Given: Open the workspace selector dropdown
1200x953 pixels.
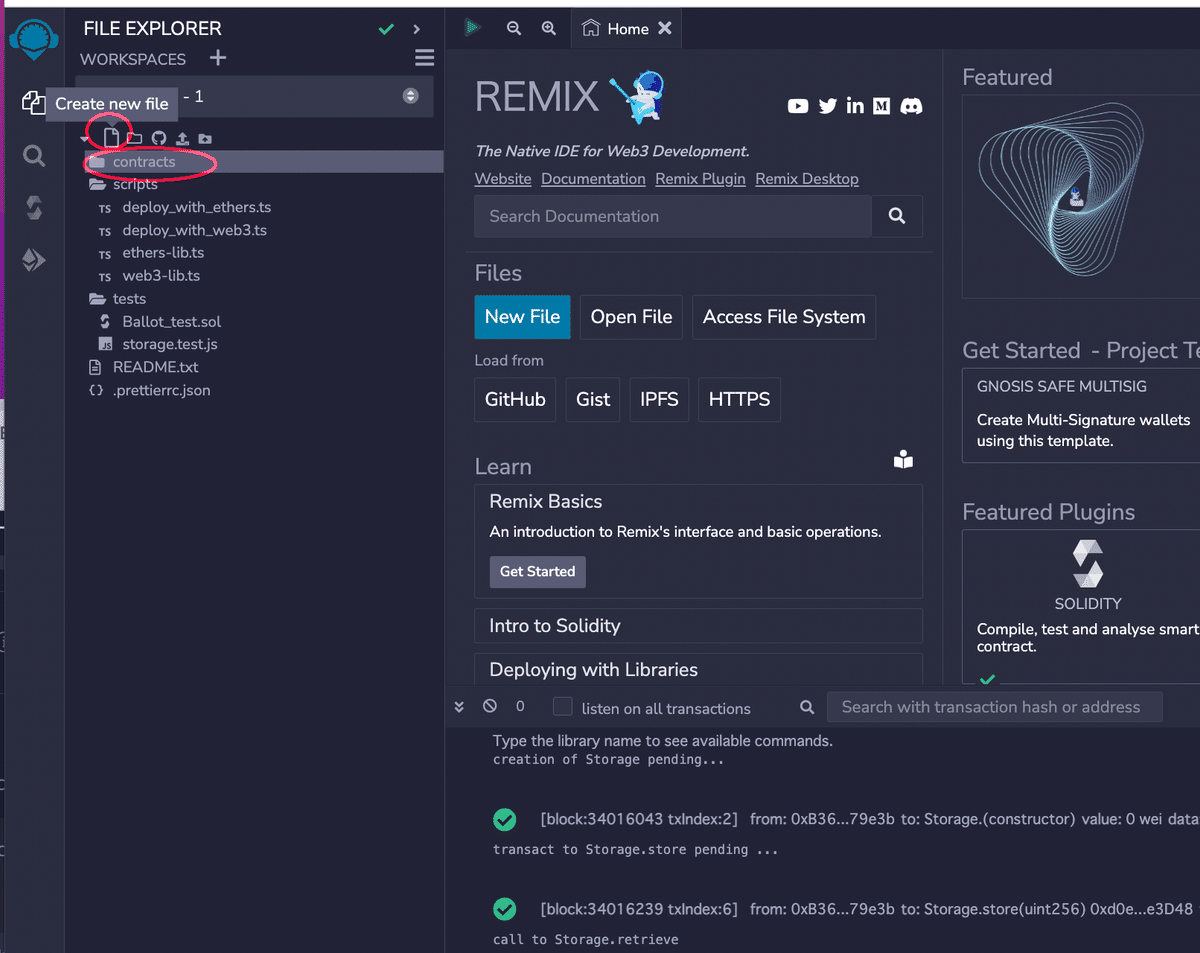Looking at the screenshot, I should [x=255, y=96].
